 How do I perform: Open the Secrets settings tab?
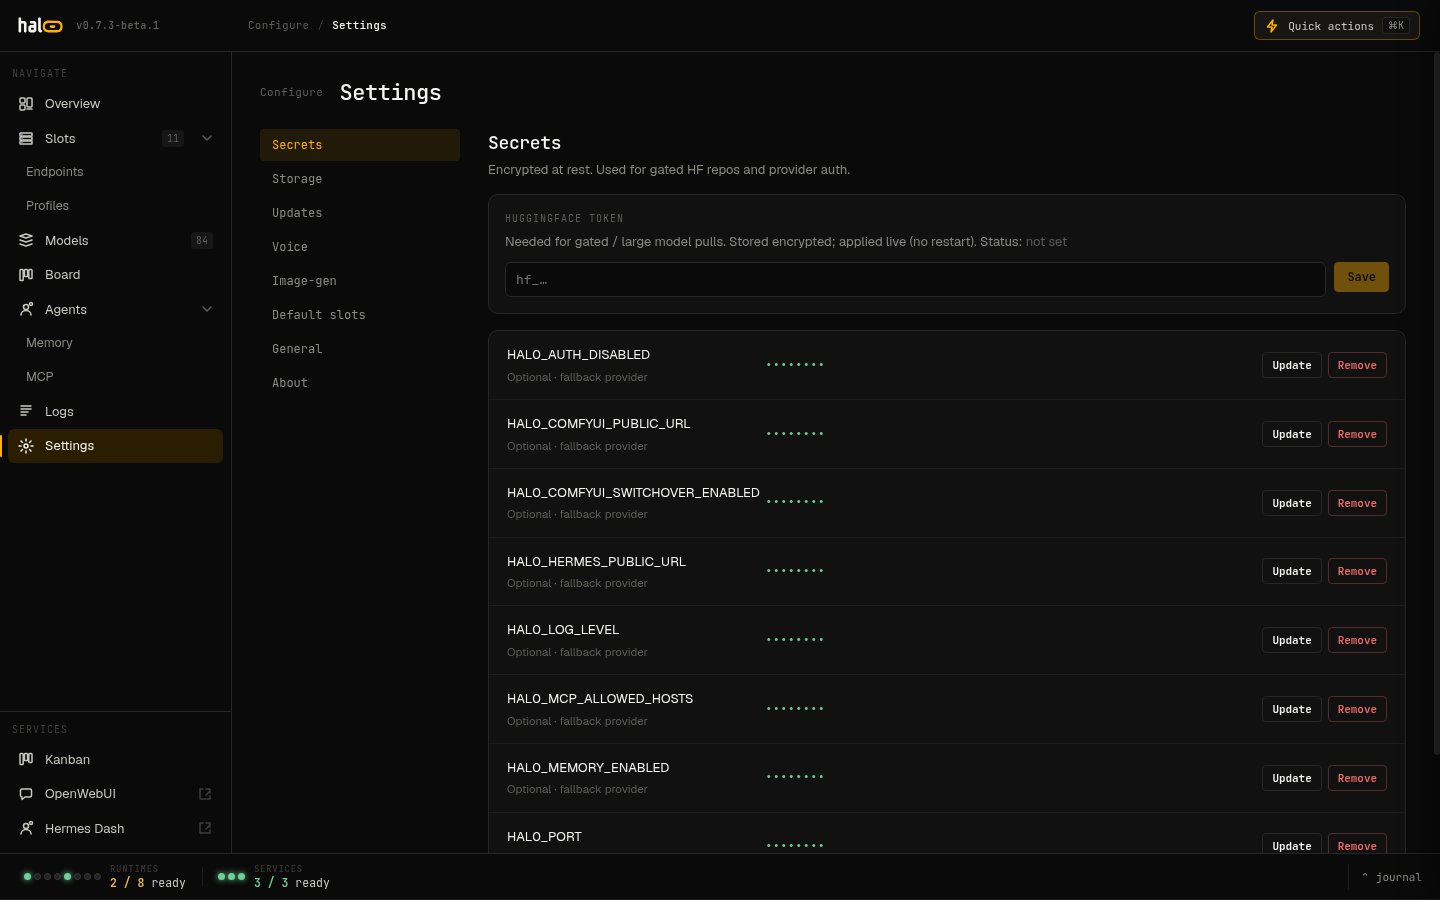(360, 145)
